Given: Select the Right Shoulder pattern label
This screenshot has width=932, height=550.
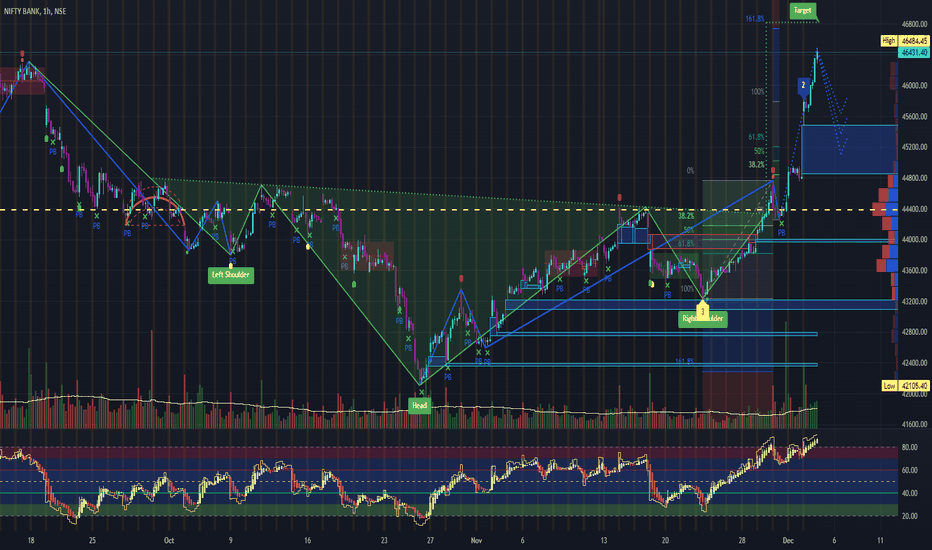Looking at the screenshot, I should 703,319.
